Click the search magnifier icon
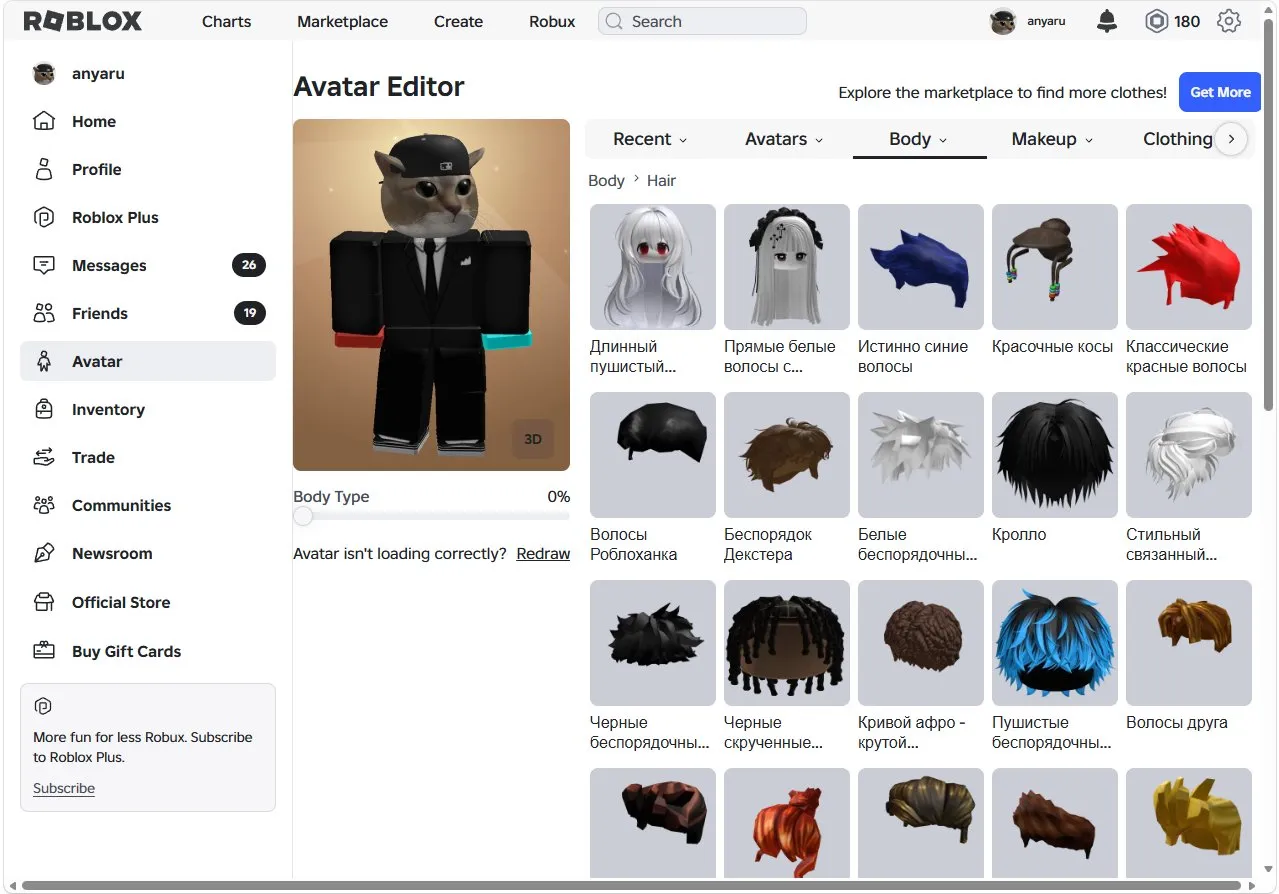The width and height of the screenshot is (1279, 894). tap(614, 21)
